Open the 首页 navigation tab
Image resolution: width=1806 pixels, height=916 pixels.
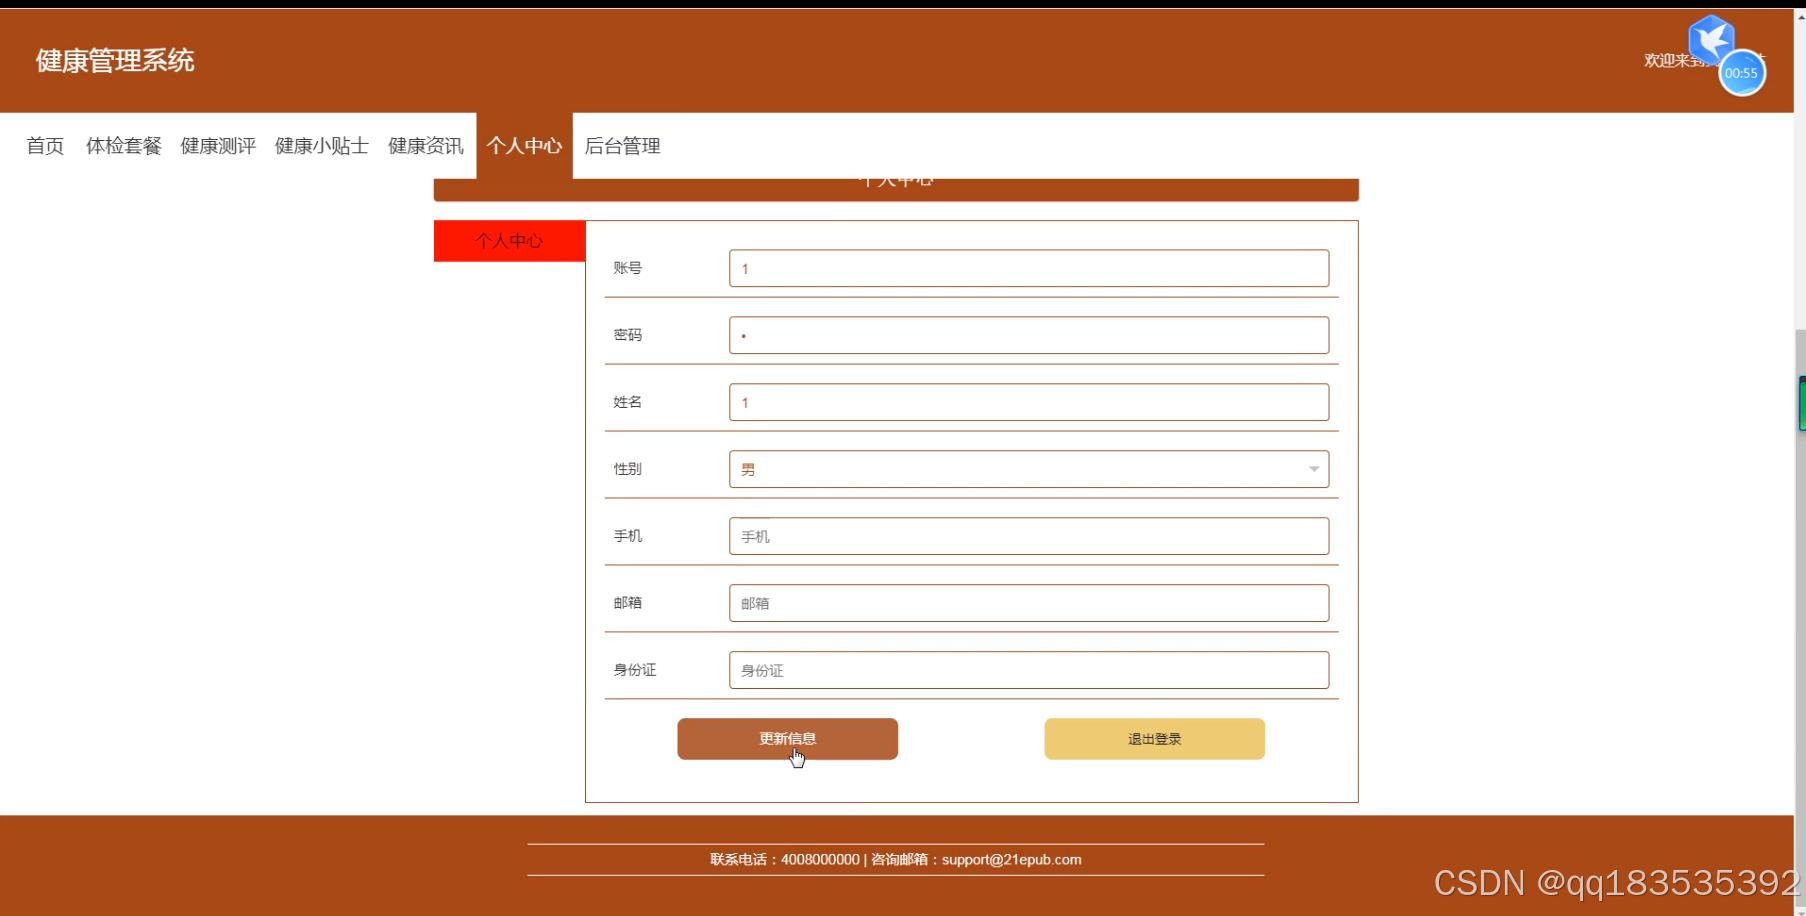(45, 146)
